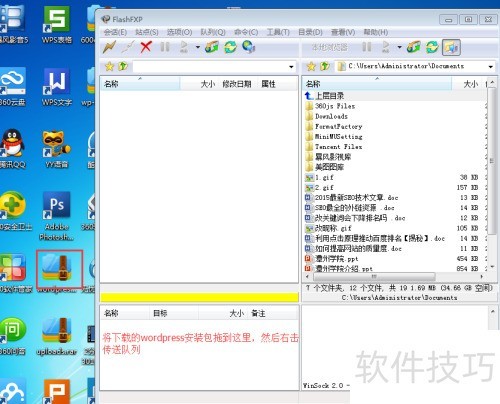Click the empty left path input field
500x404 pixels.
pos(210,67)
